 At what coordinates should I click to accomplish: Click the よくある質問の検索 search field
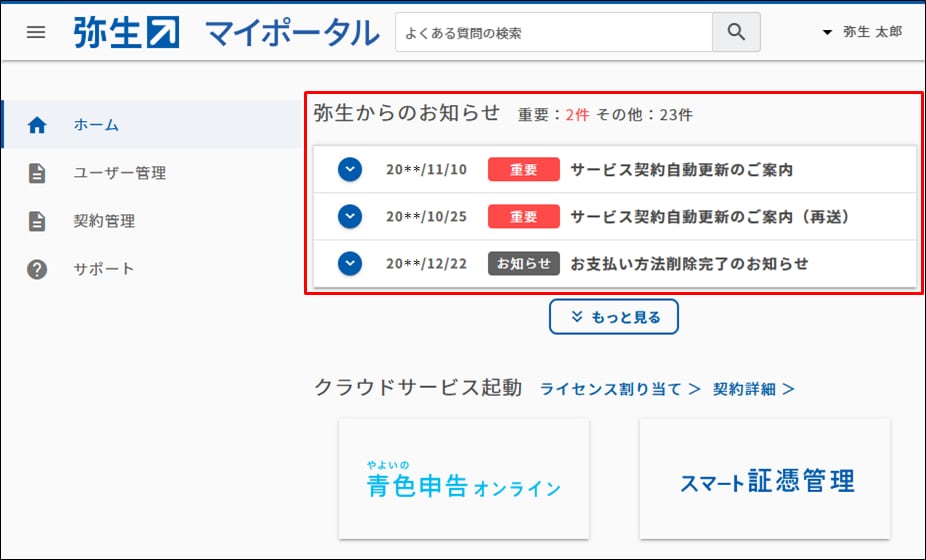point(553,32)
